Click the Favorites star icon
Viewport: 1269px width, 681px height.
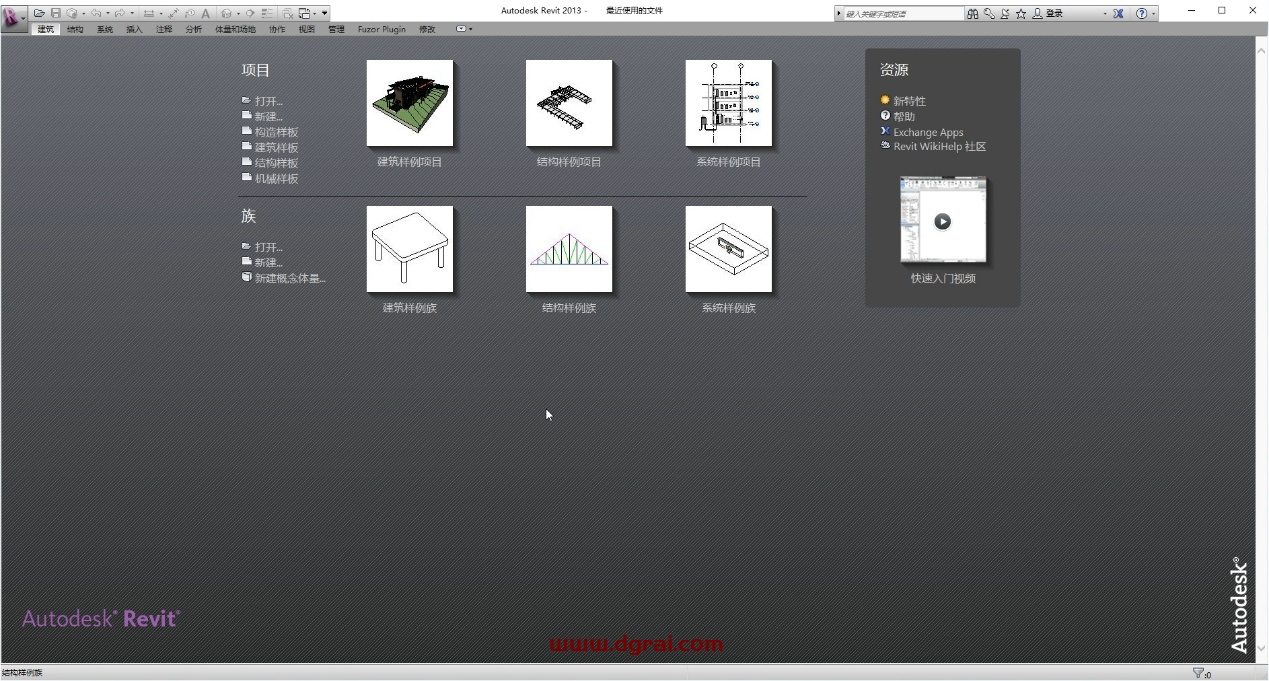coord(1020,13)
